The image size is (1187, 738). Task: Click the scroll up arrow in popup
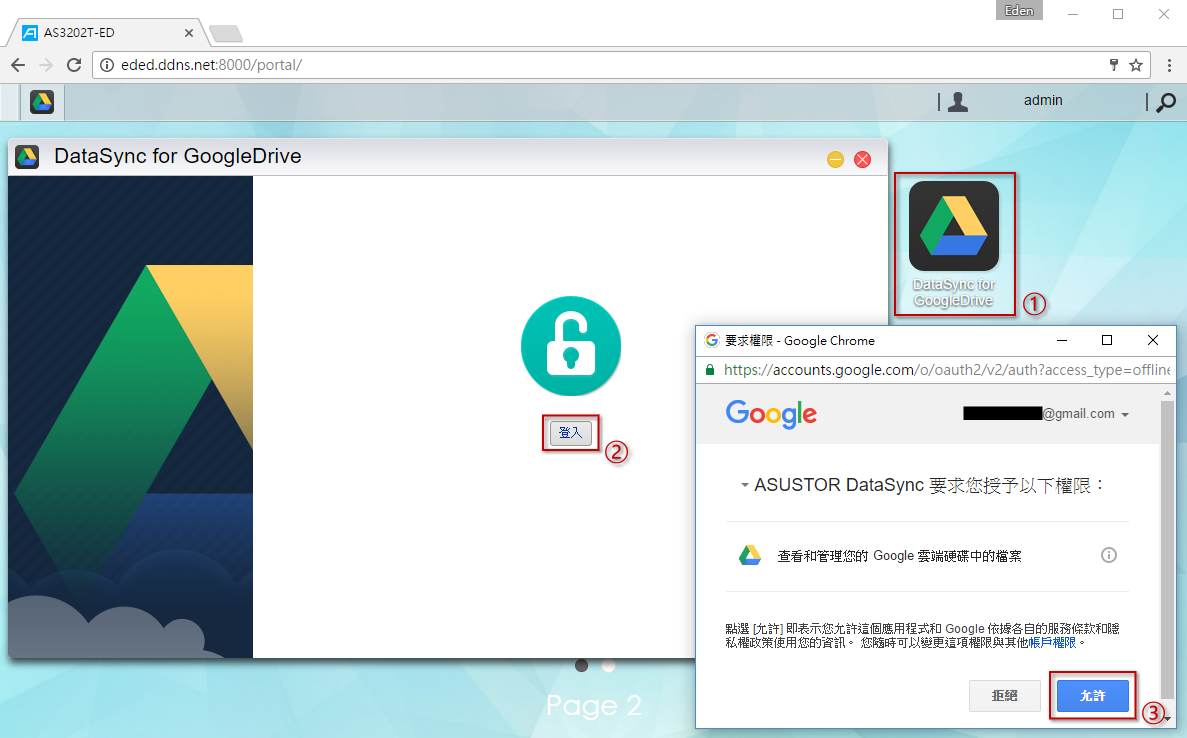point(1167,392)
